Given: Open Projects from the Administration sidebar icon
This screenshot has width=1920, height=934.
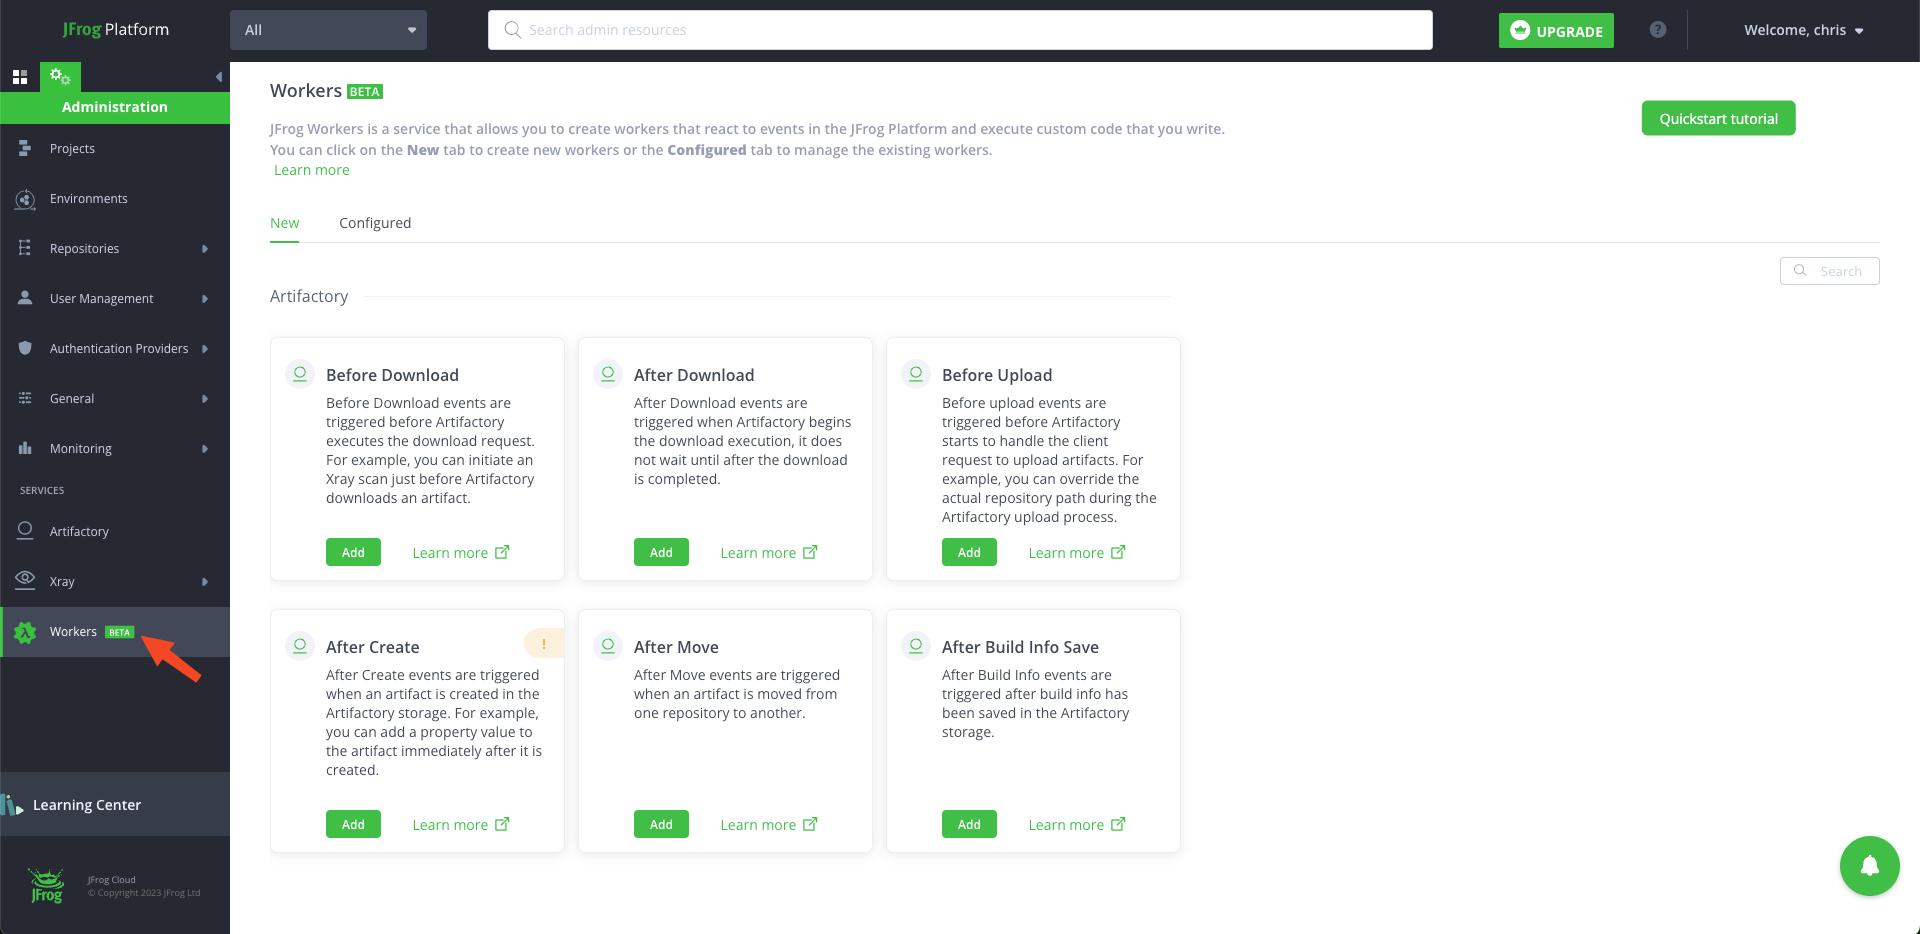Looking at the screenshot, I should [24, 148].
